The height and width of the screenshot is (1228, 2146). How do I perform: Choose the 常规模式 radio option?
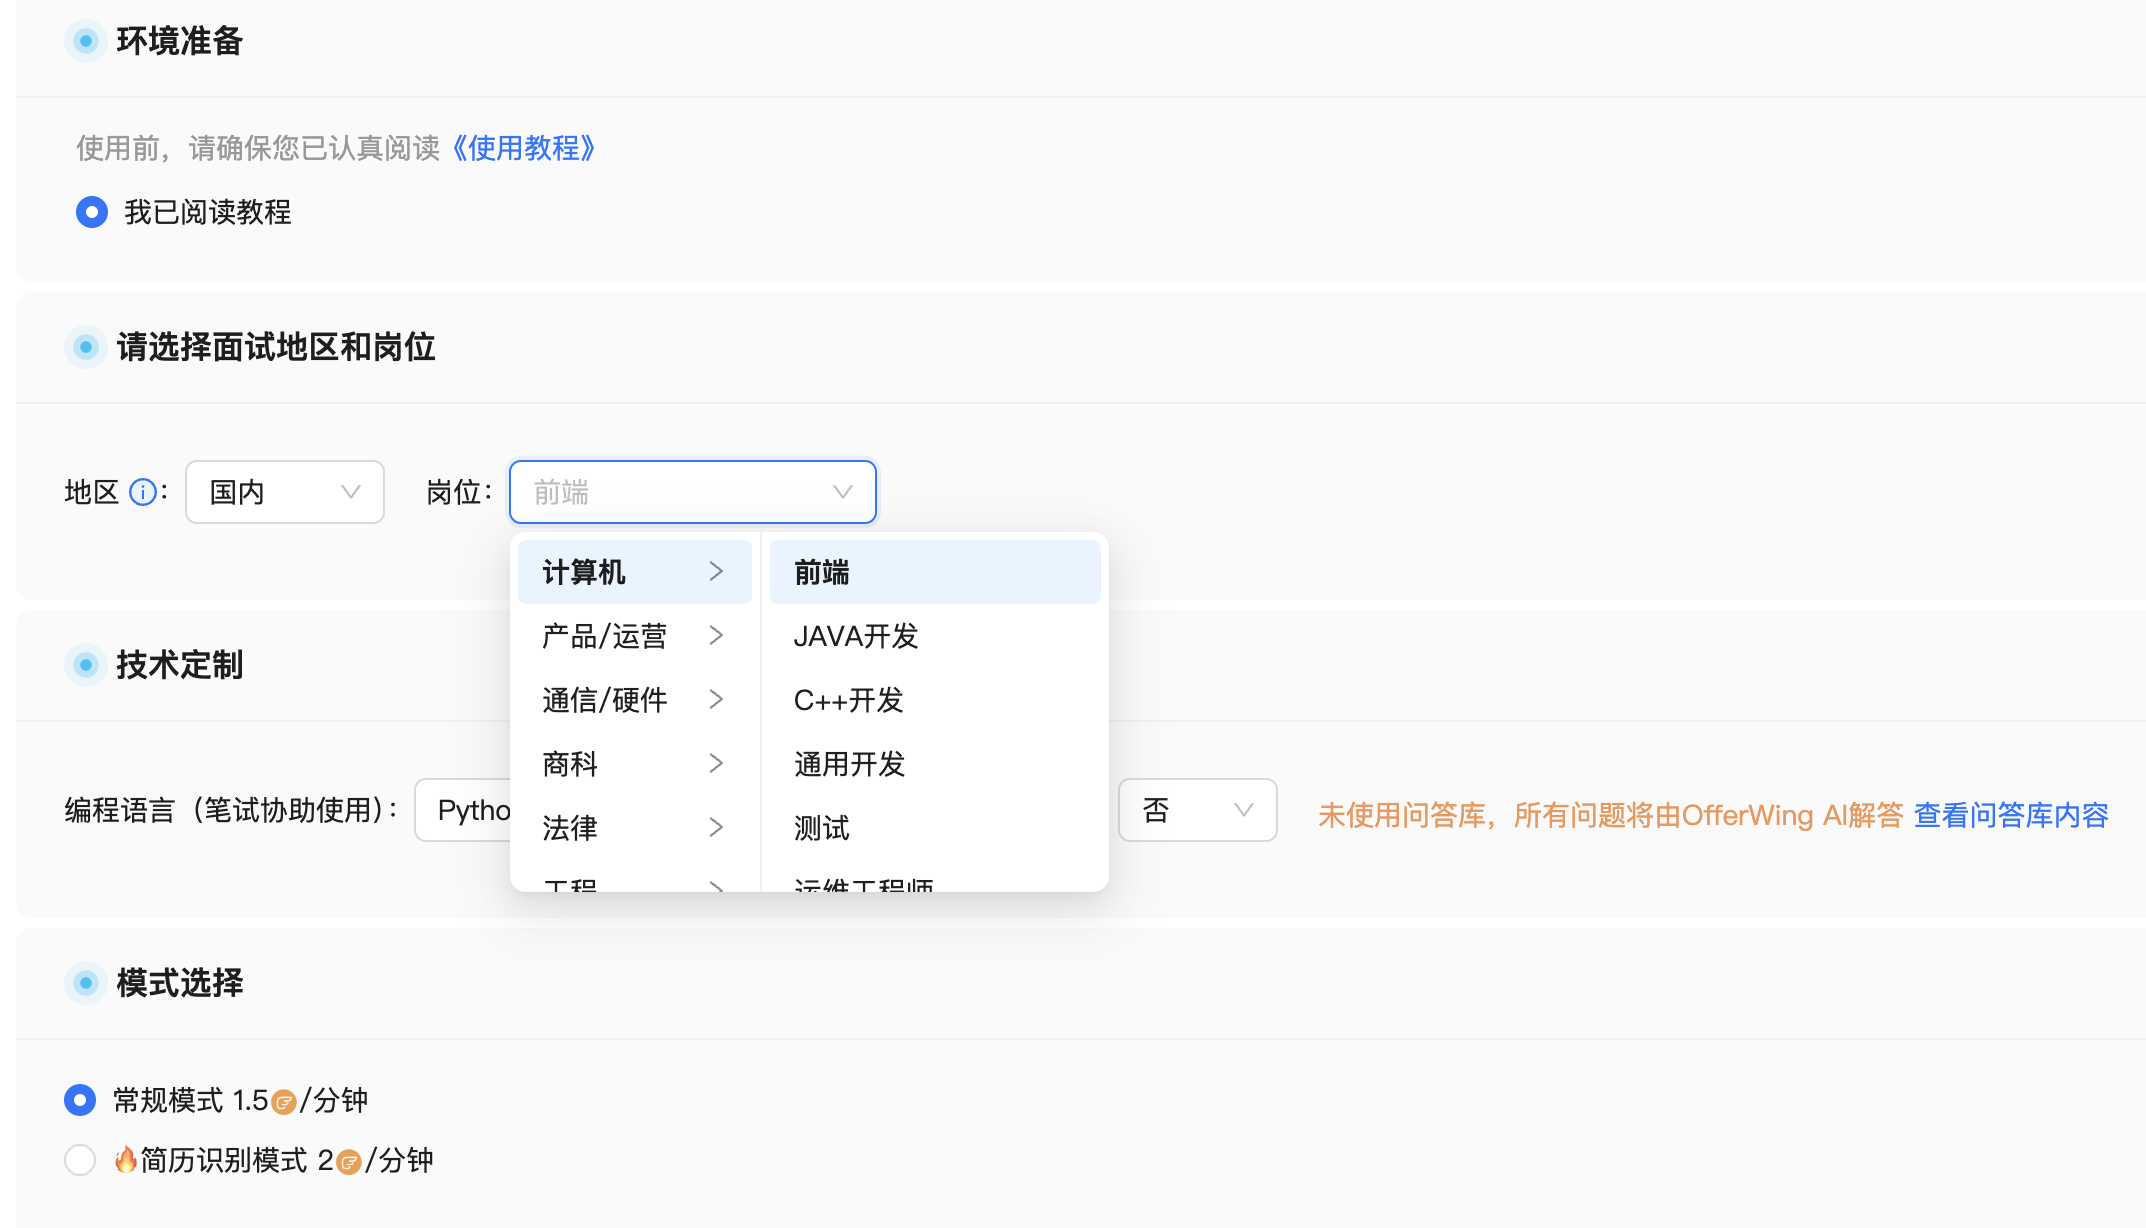pos(80,1100)
